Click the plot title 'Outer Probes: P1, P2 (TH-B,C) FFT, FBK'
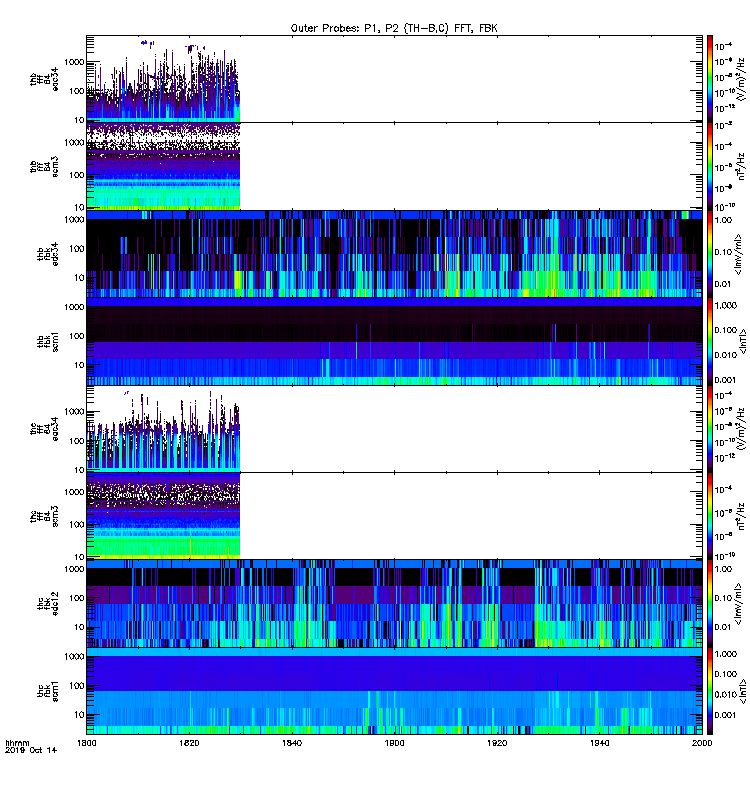Image resolution: width=750 pixels, height=800 pixels. [394, 28]
